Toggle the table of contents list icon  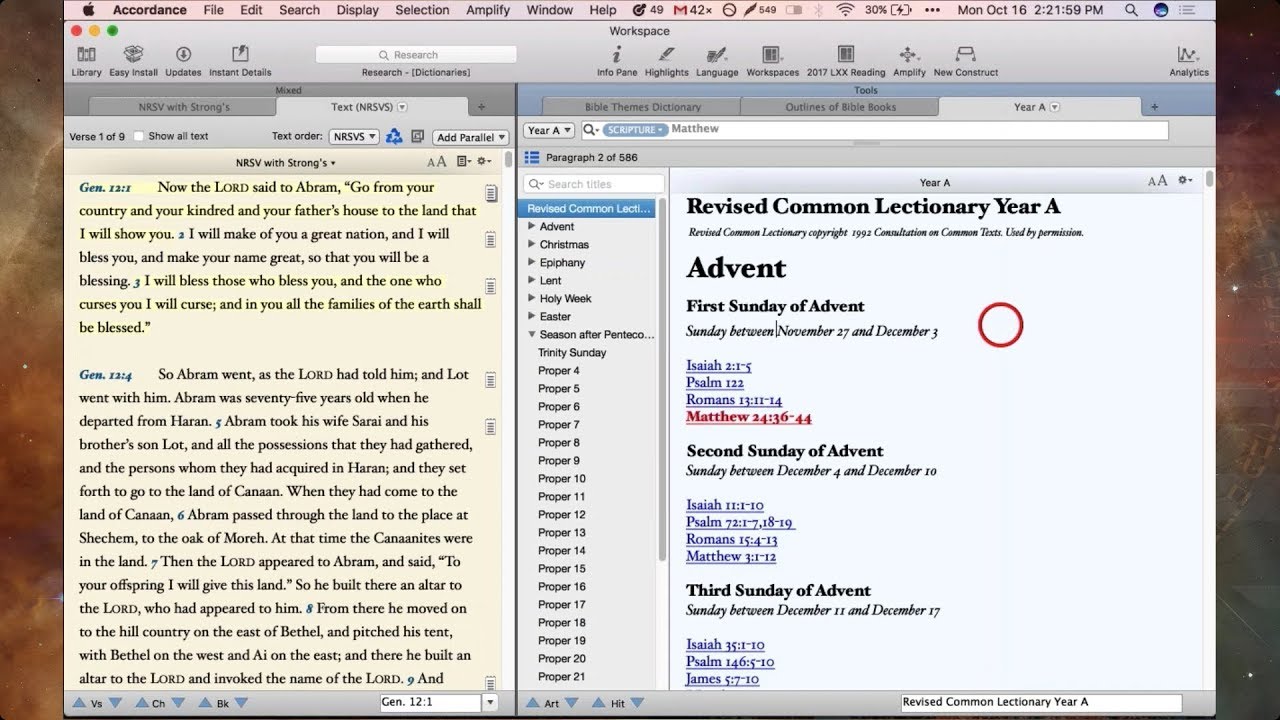click(532, 157)
